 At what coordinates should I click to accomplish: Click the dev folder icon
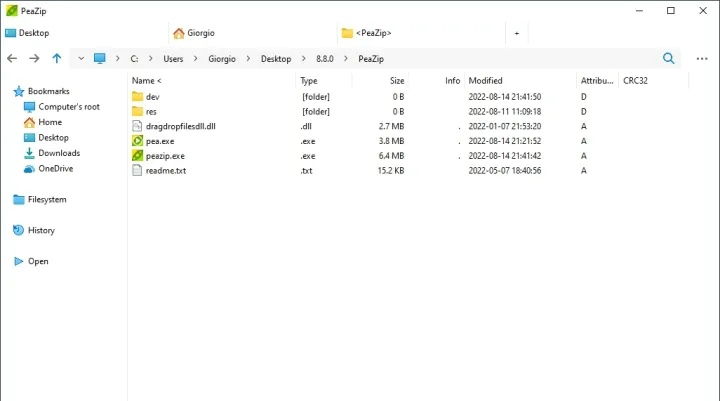(x=137, y=96)
